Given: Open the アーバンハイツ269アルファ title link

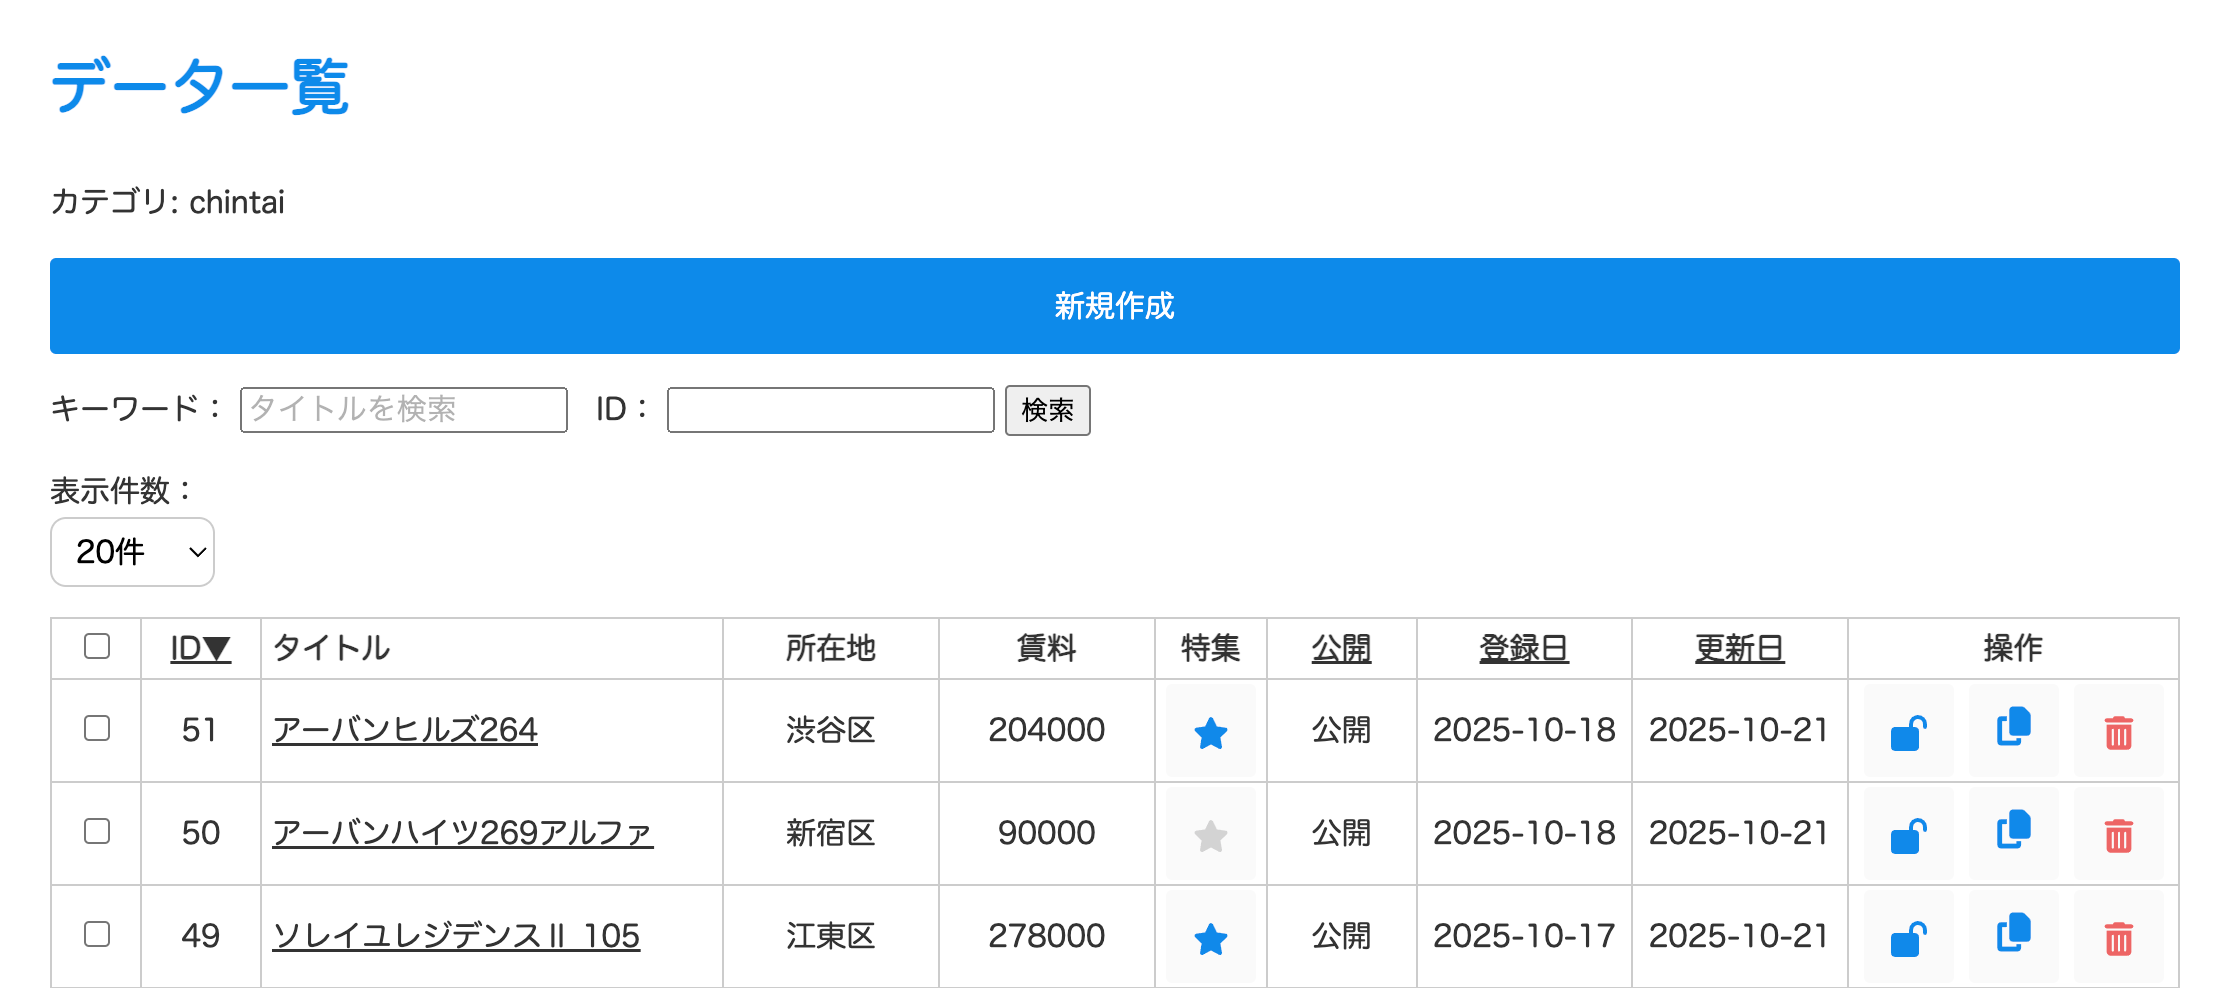Looking at the screenshot, I should tap(462, 832).
